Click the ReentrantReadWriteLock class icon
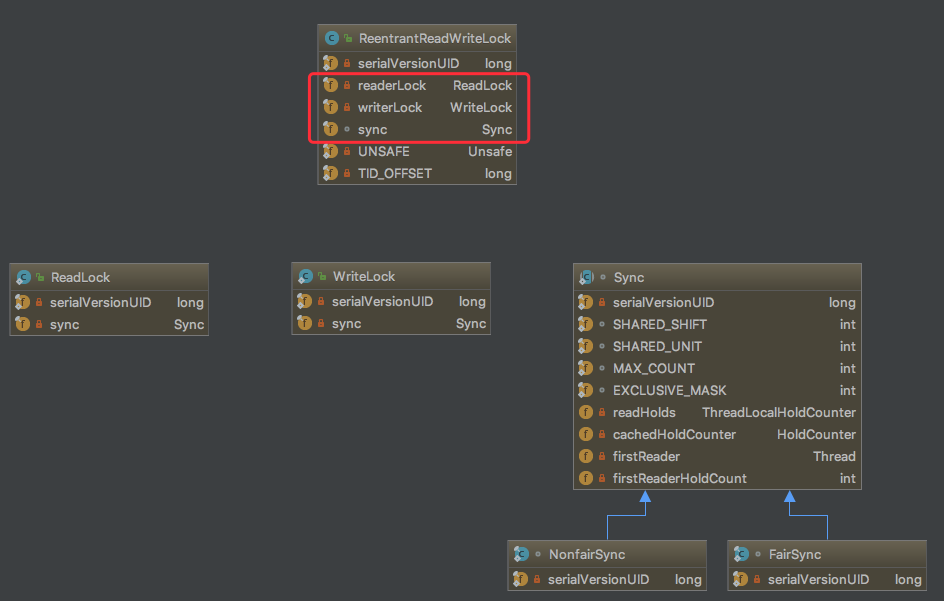944x601 pixels. (332, 39)
